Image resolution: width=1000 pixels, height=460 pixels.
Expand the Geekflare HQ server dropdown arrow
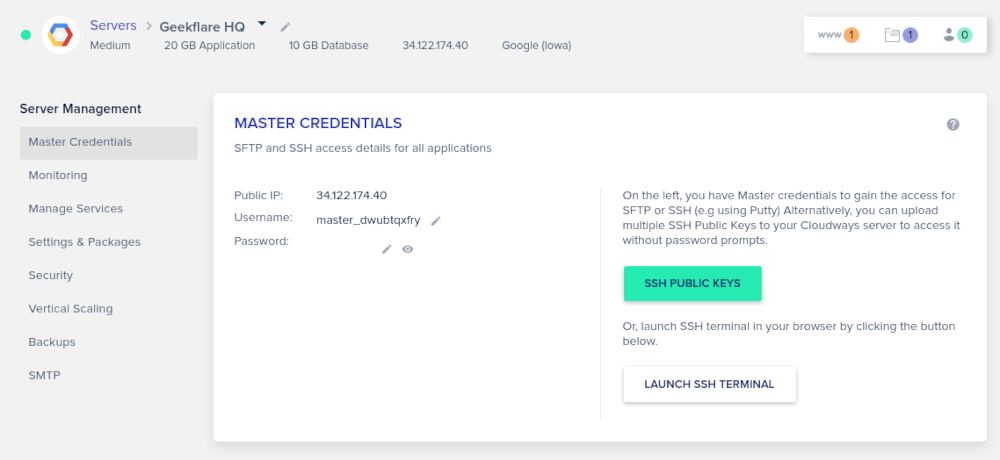pos(262,23)
